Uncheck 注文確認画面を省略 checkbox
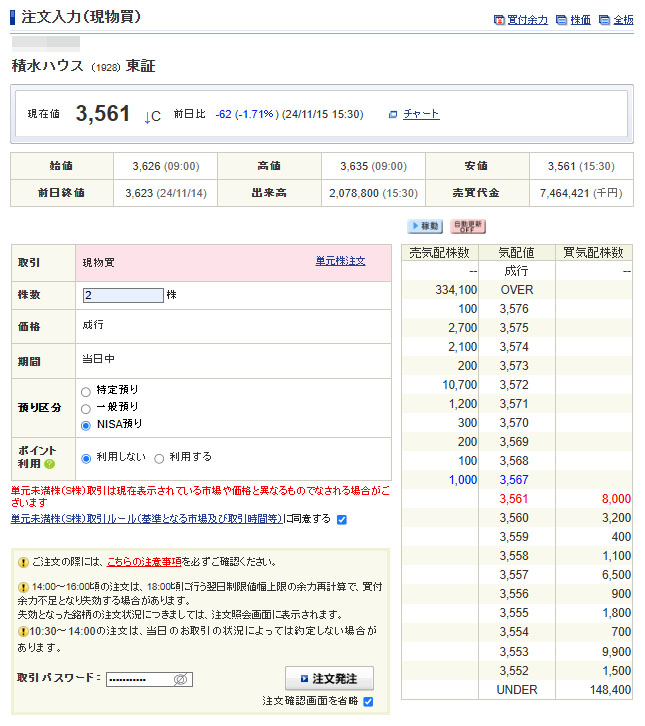645x726 pixels. pyautogui.click(x=368, y=701)
